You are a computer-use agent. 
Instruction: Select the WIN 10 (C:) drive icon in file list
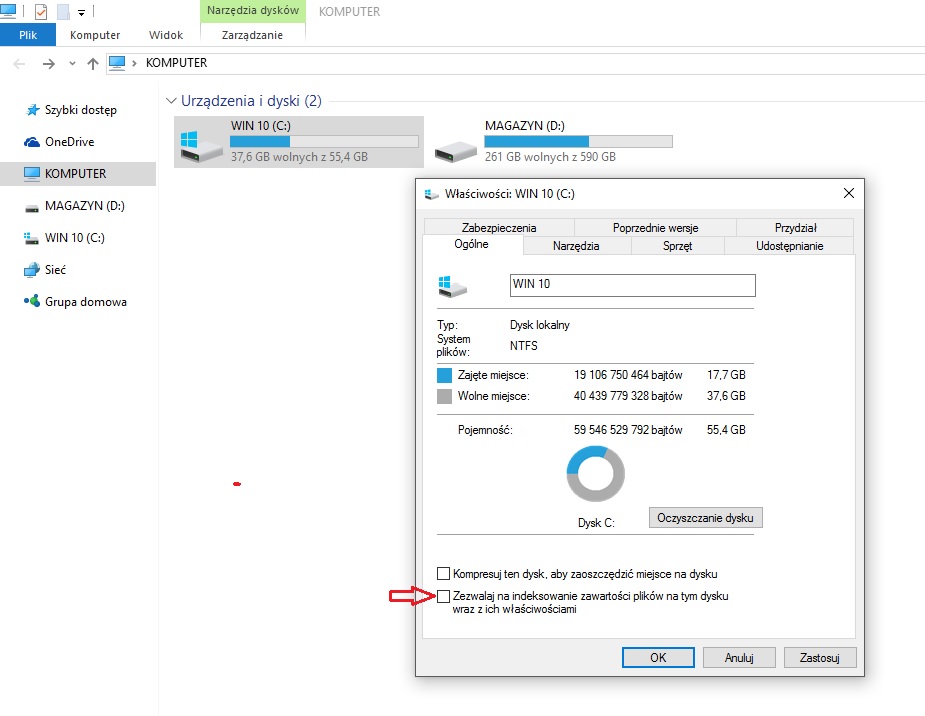[x=201, y=147]
